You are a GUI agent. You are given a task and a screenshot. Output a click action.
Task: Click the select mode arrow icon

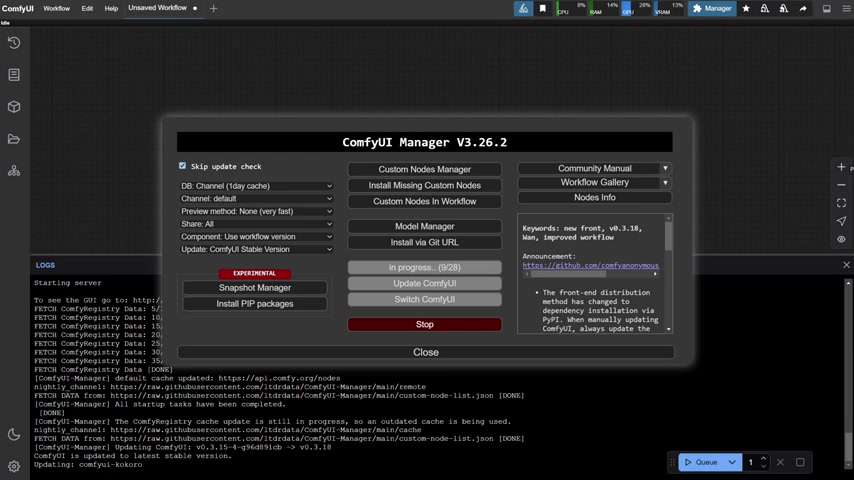[x=841, y=221]
